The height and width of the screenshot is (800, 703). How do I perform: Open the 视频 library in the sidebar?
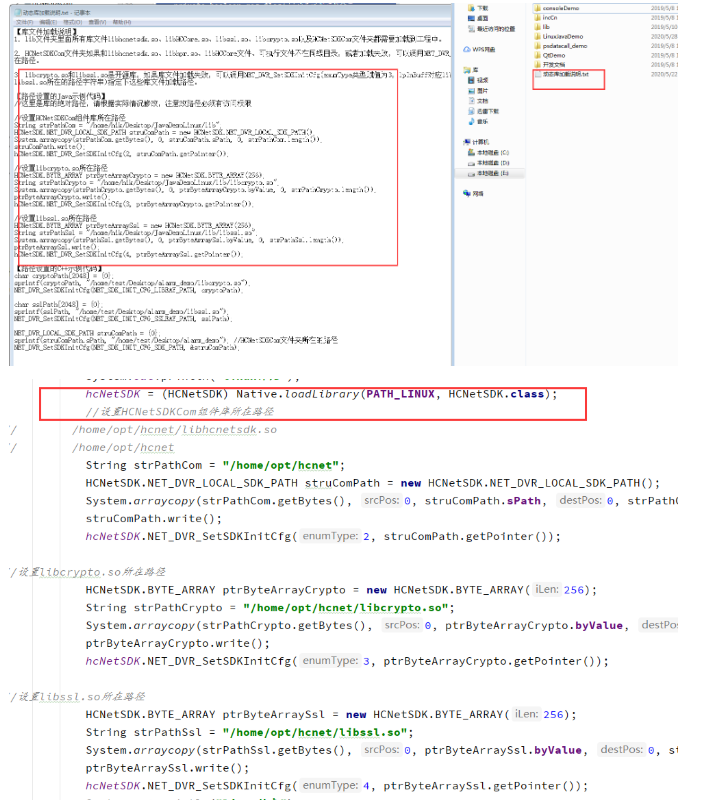pos(478,80)
